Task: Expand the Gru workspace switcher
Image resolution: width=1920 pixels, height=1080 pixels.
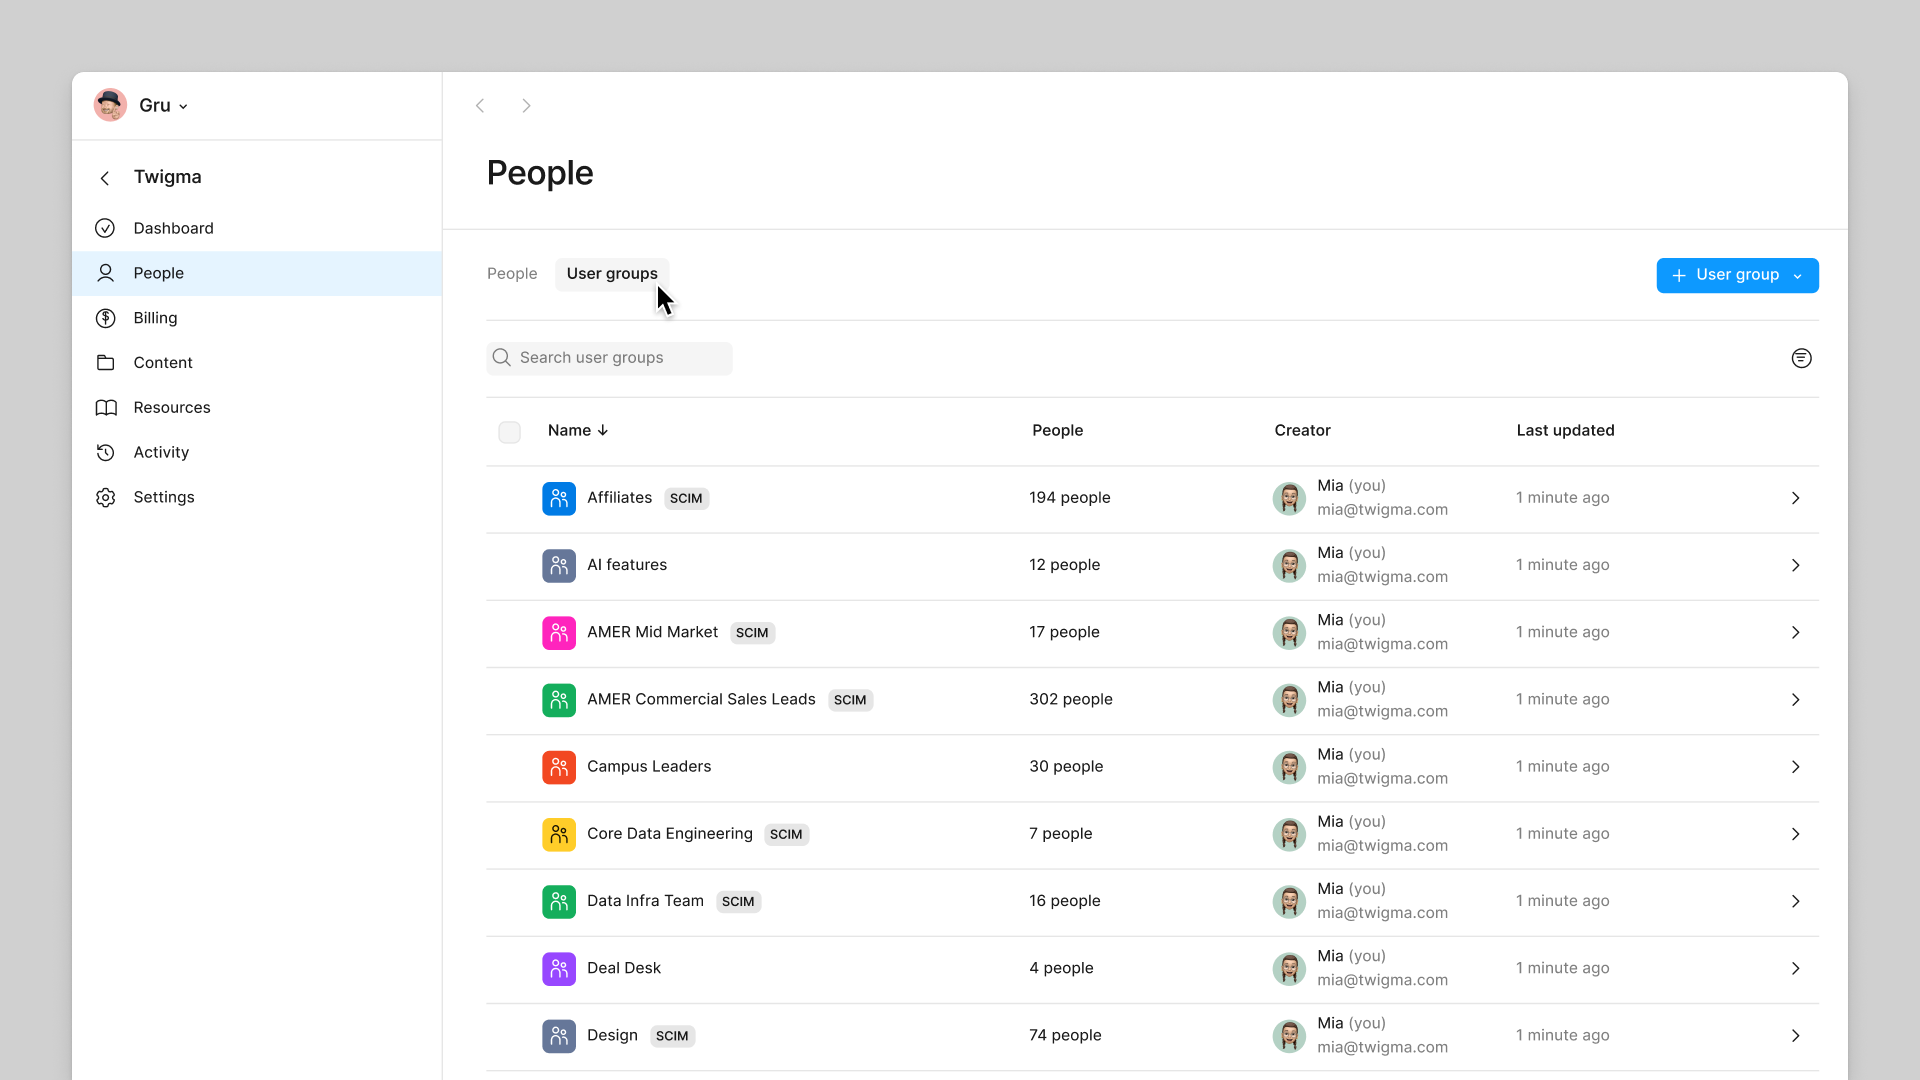Action: coord(141,105)
